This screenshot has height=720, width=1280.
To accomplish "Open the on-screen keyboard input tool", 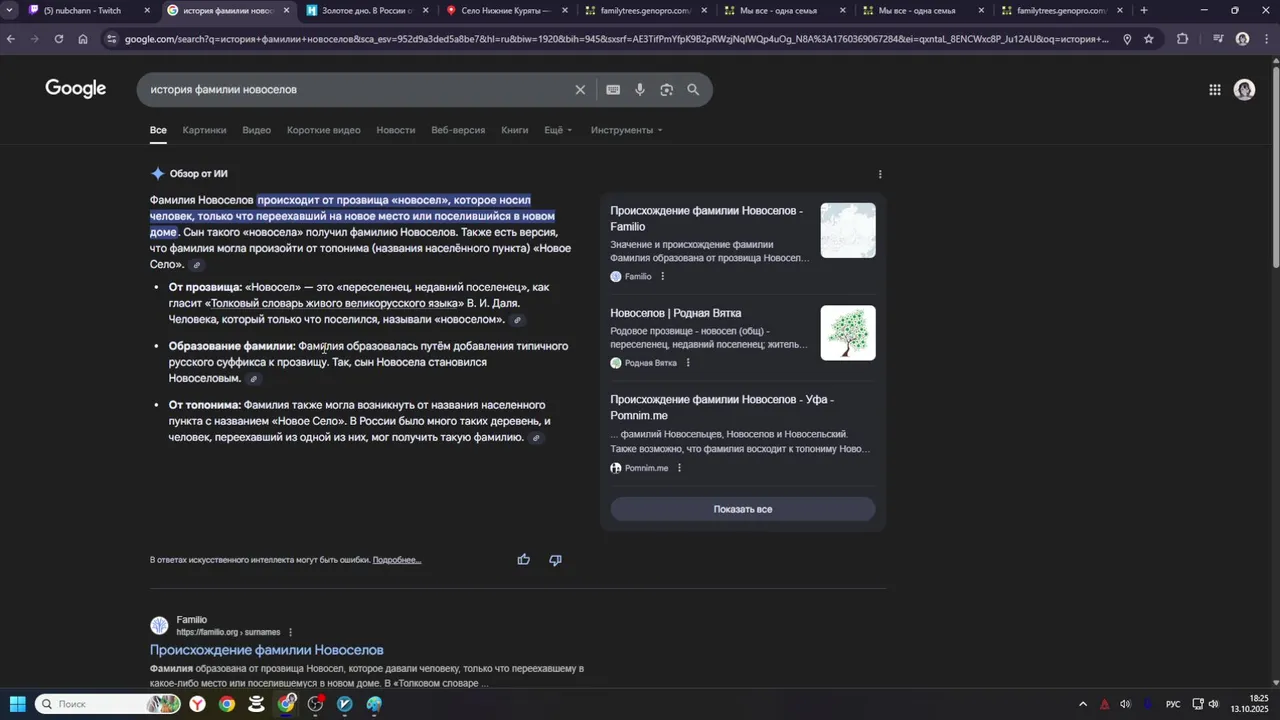I will [x=613, y=90].
